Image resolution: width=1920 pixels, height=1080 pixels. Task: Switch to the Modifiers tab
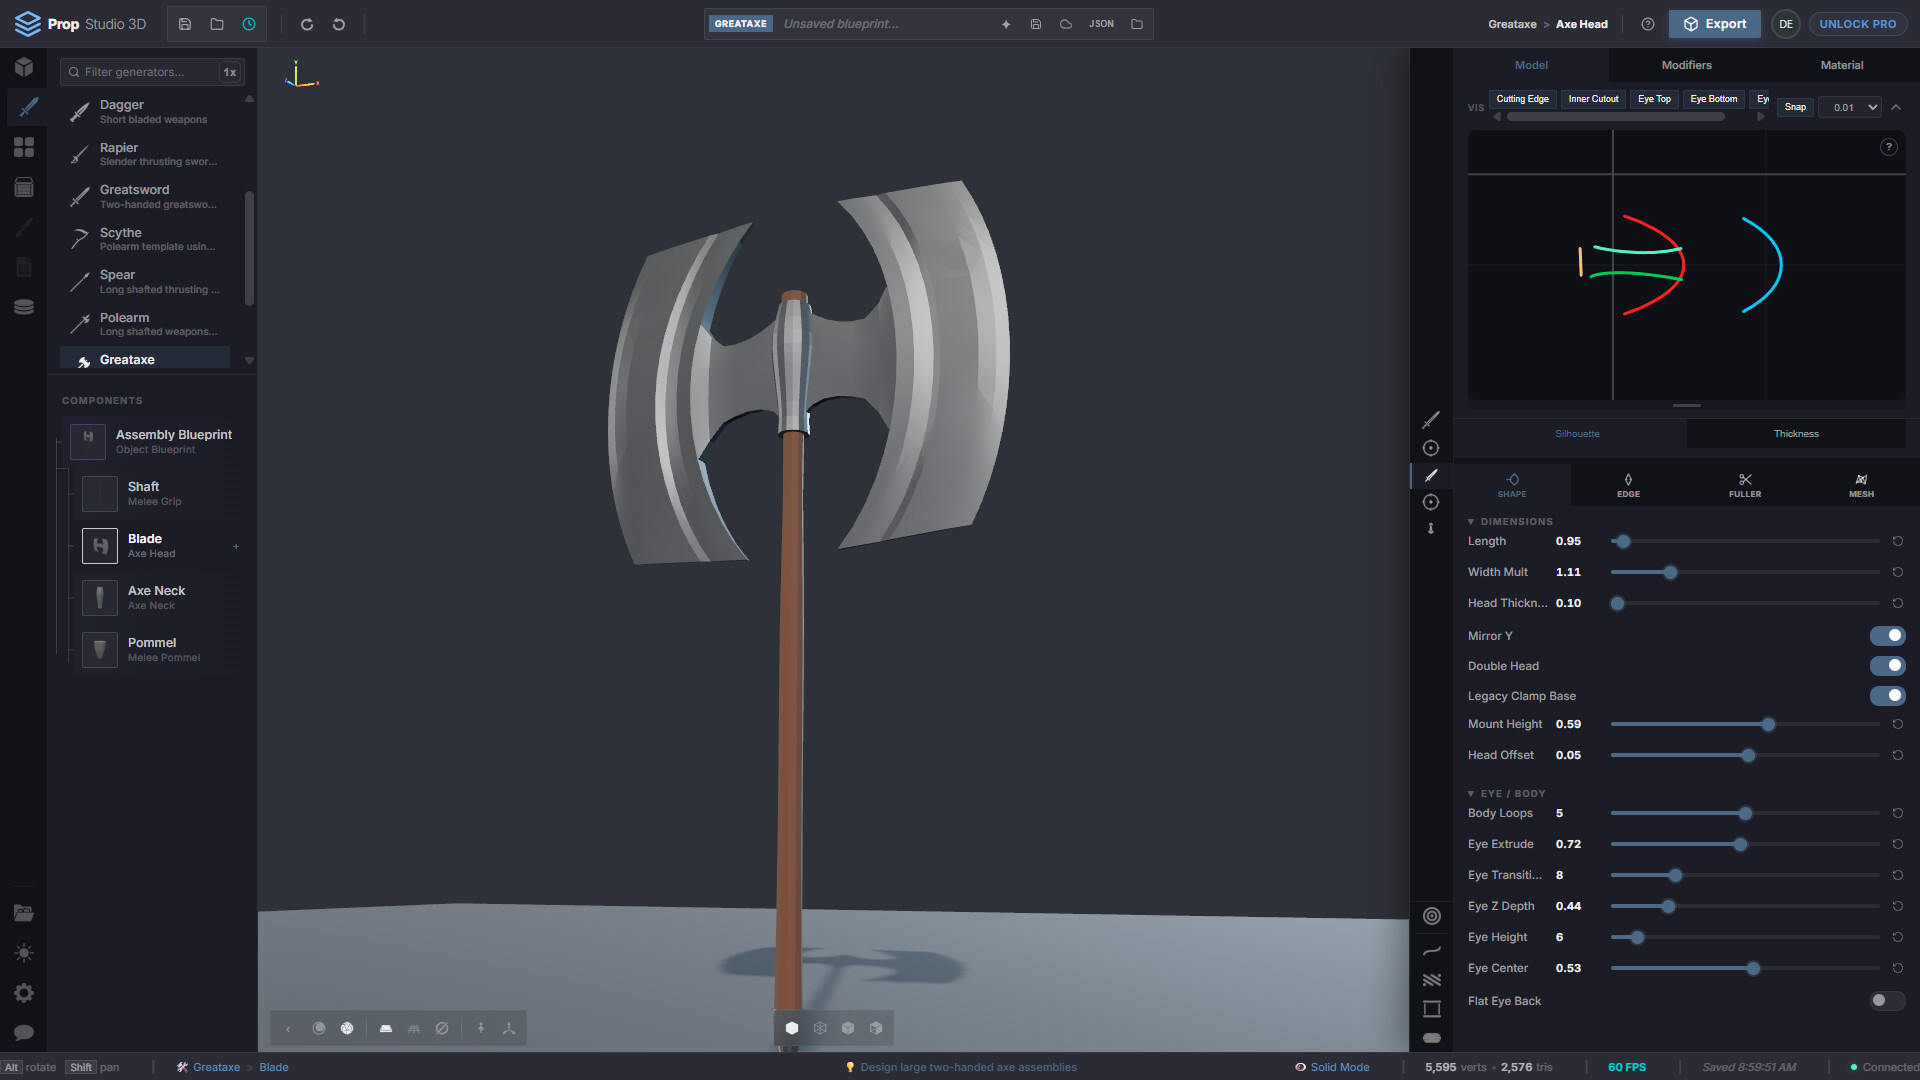point(1686,65)
